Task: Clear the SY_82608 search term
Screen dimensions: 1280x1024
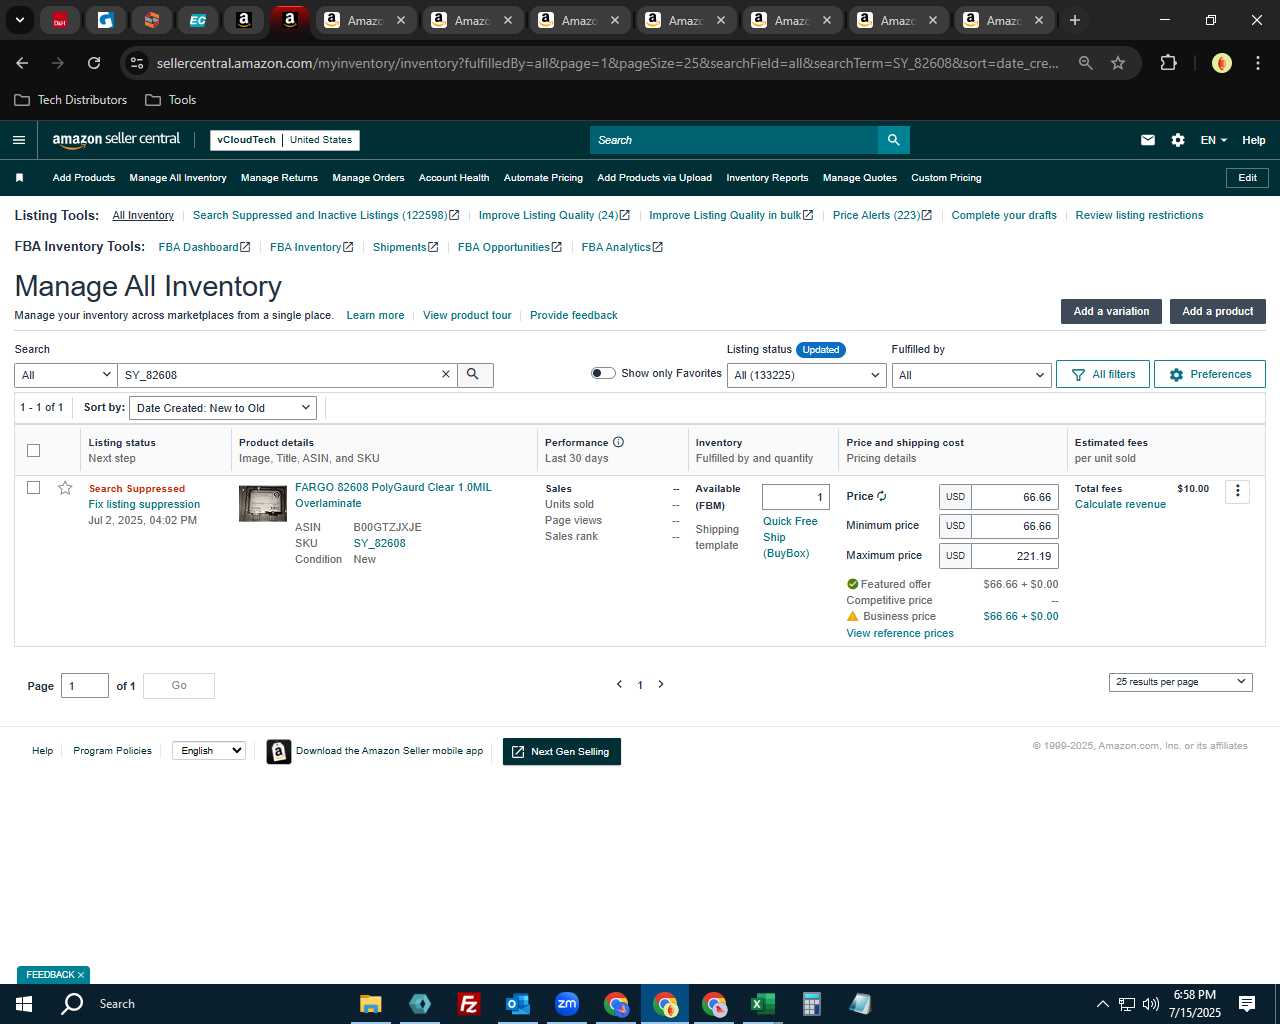Action: point(446,375)
